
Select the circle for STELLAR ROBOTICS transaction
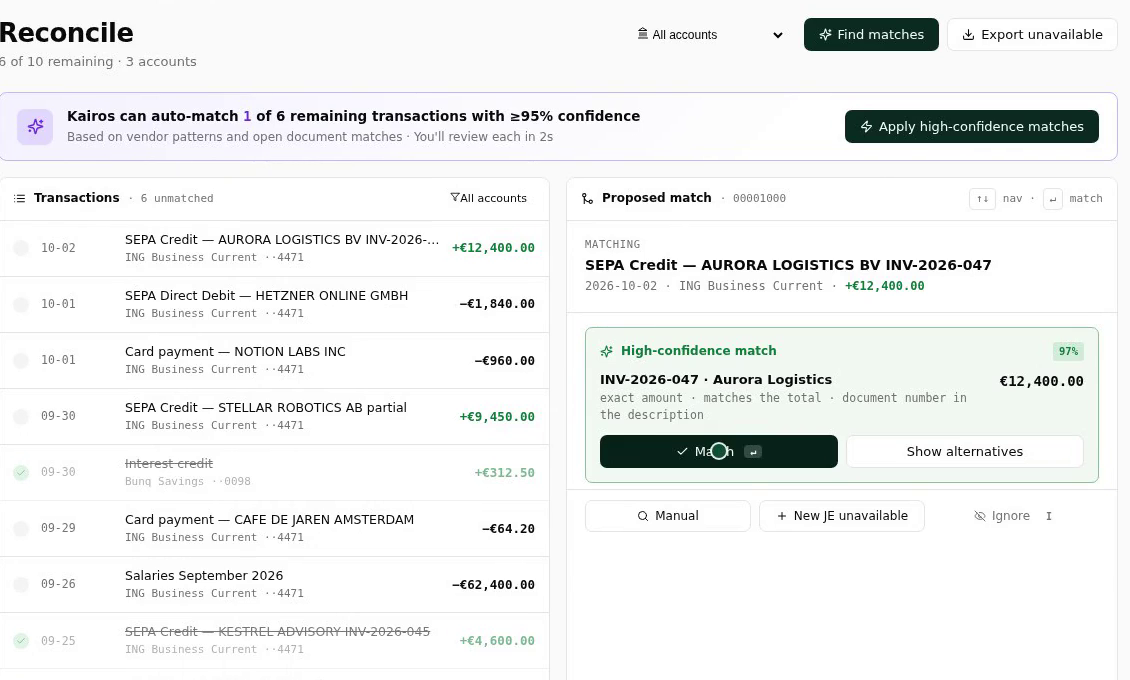click(21, 416)
